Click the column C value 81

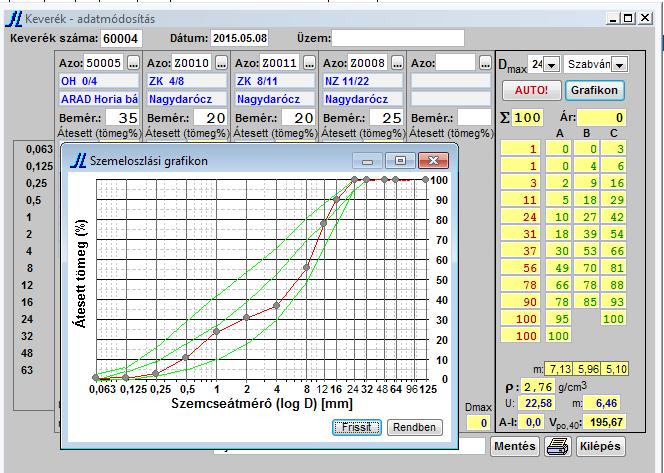[614, 268]
